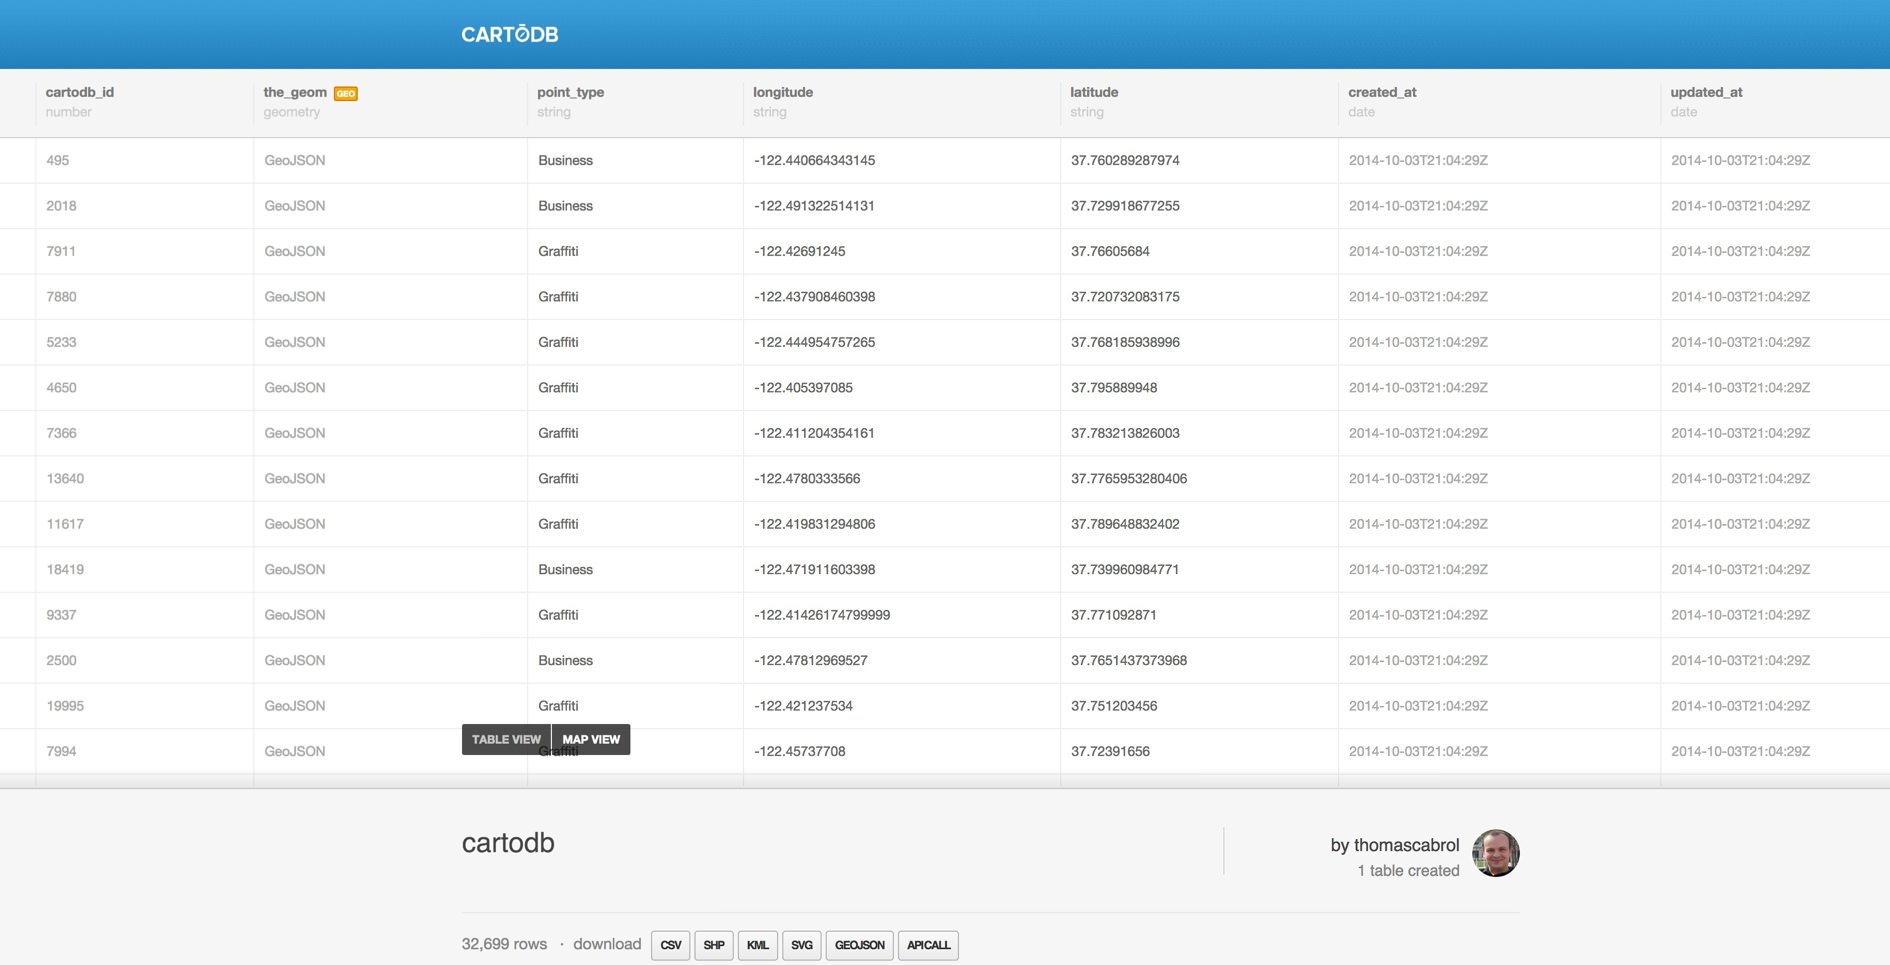Open the thomascabrol author link
Image resolution: width=1890 pixels, height=965 pixels.
(x=1406, y=845)
